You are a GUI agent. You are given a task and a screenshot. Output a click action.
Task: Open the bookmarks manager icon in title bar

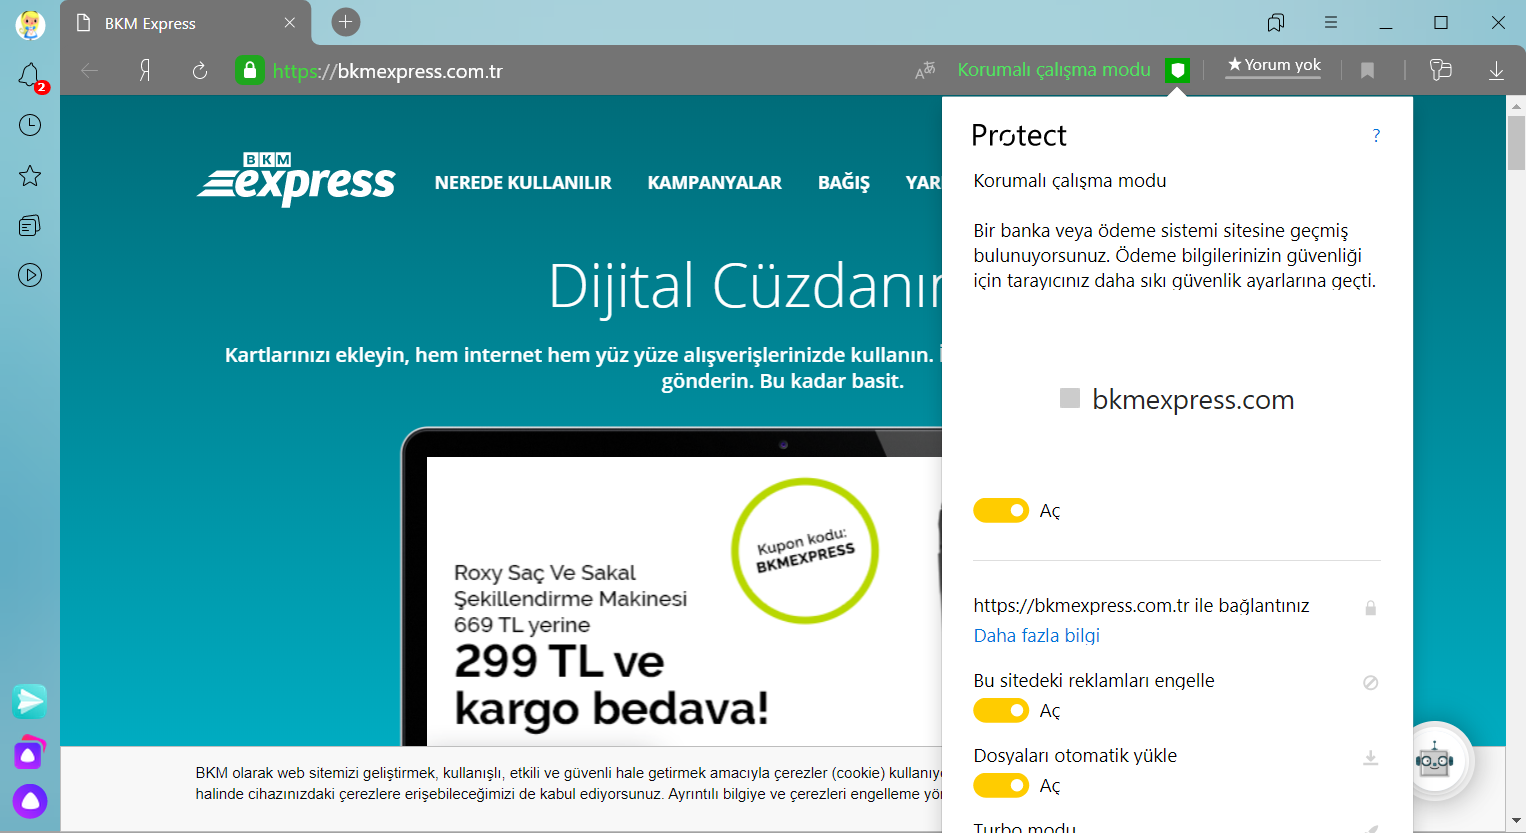point(1276,22)
